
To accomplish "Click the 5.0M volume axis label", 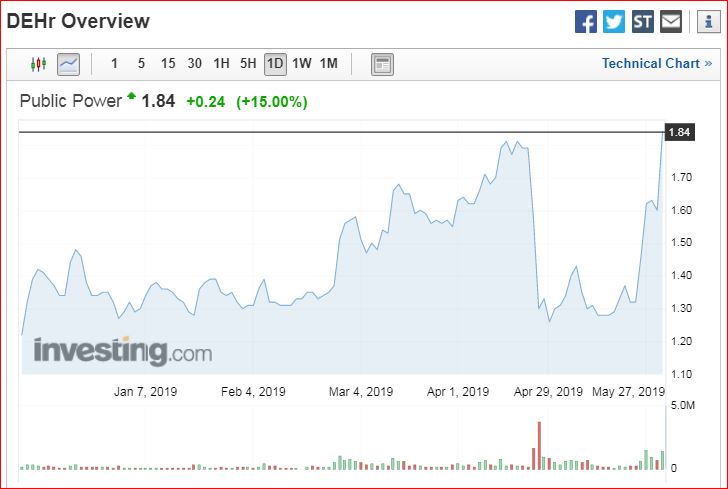I will (x=682, y=405).
